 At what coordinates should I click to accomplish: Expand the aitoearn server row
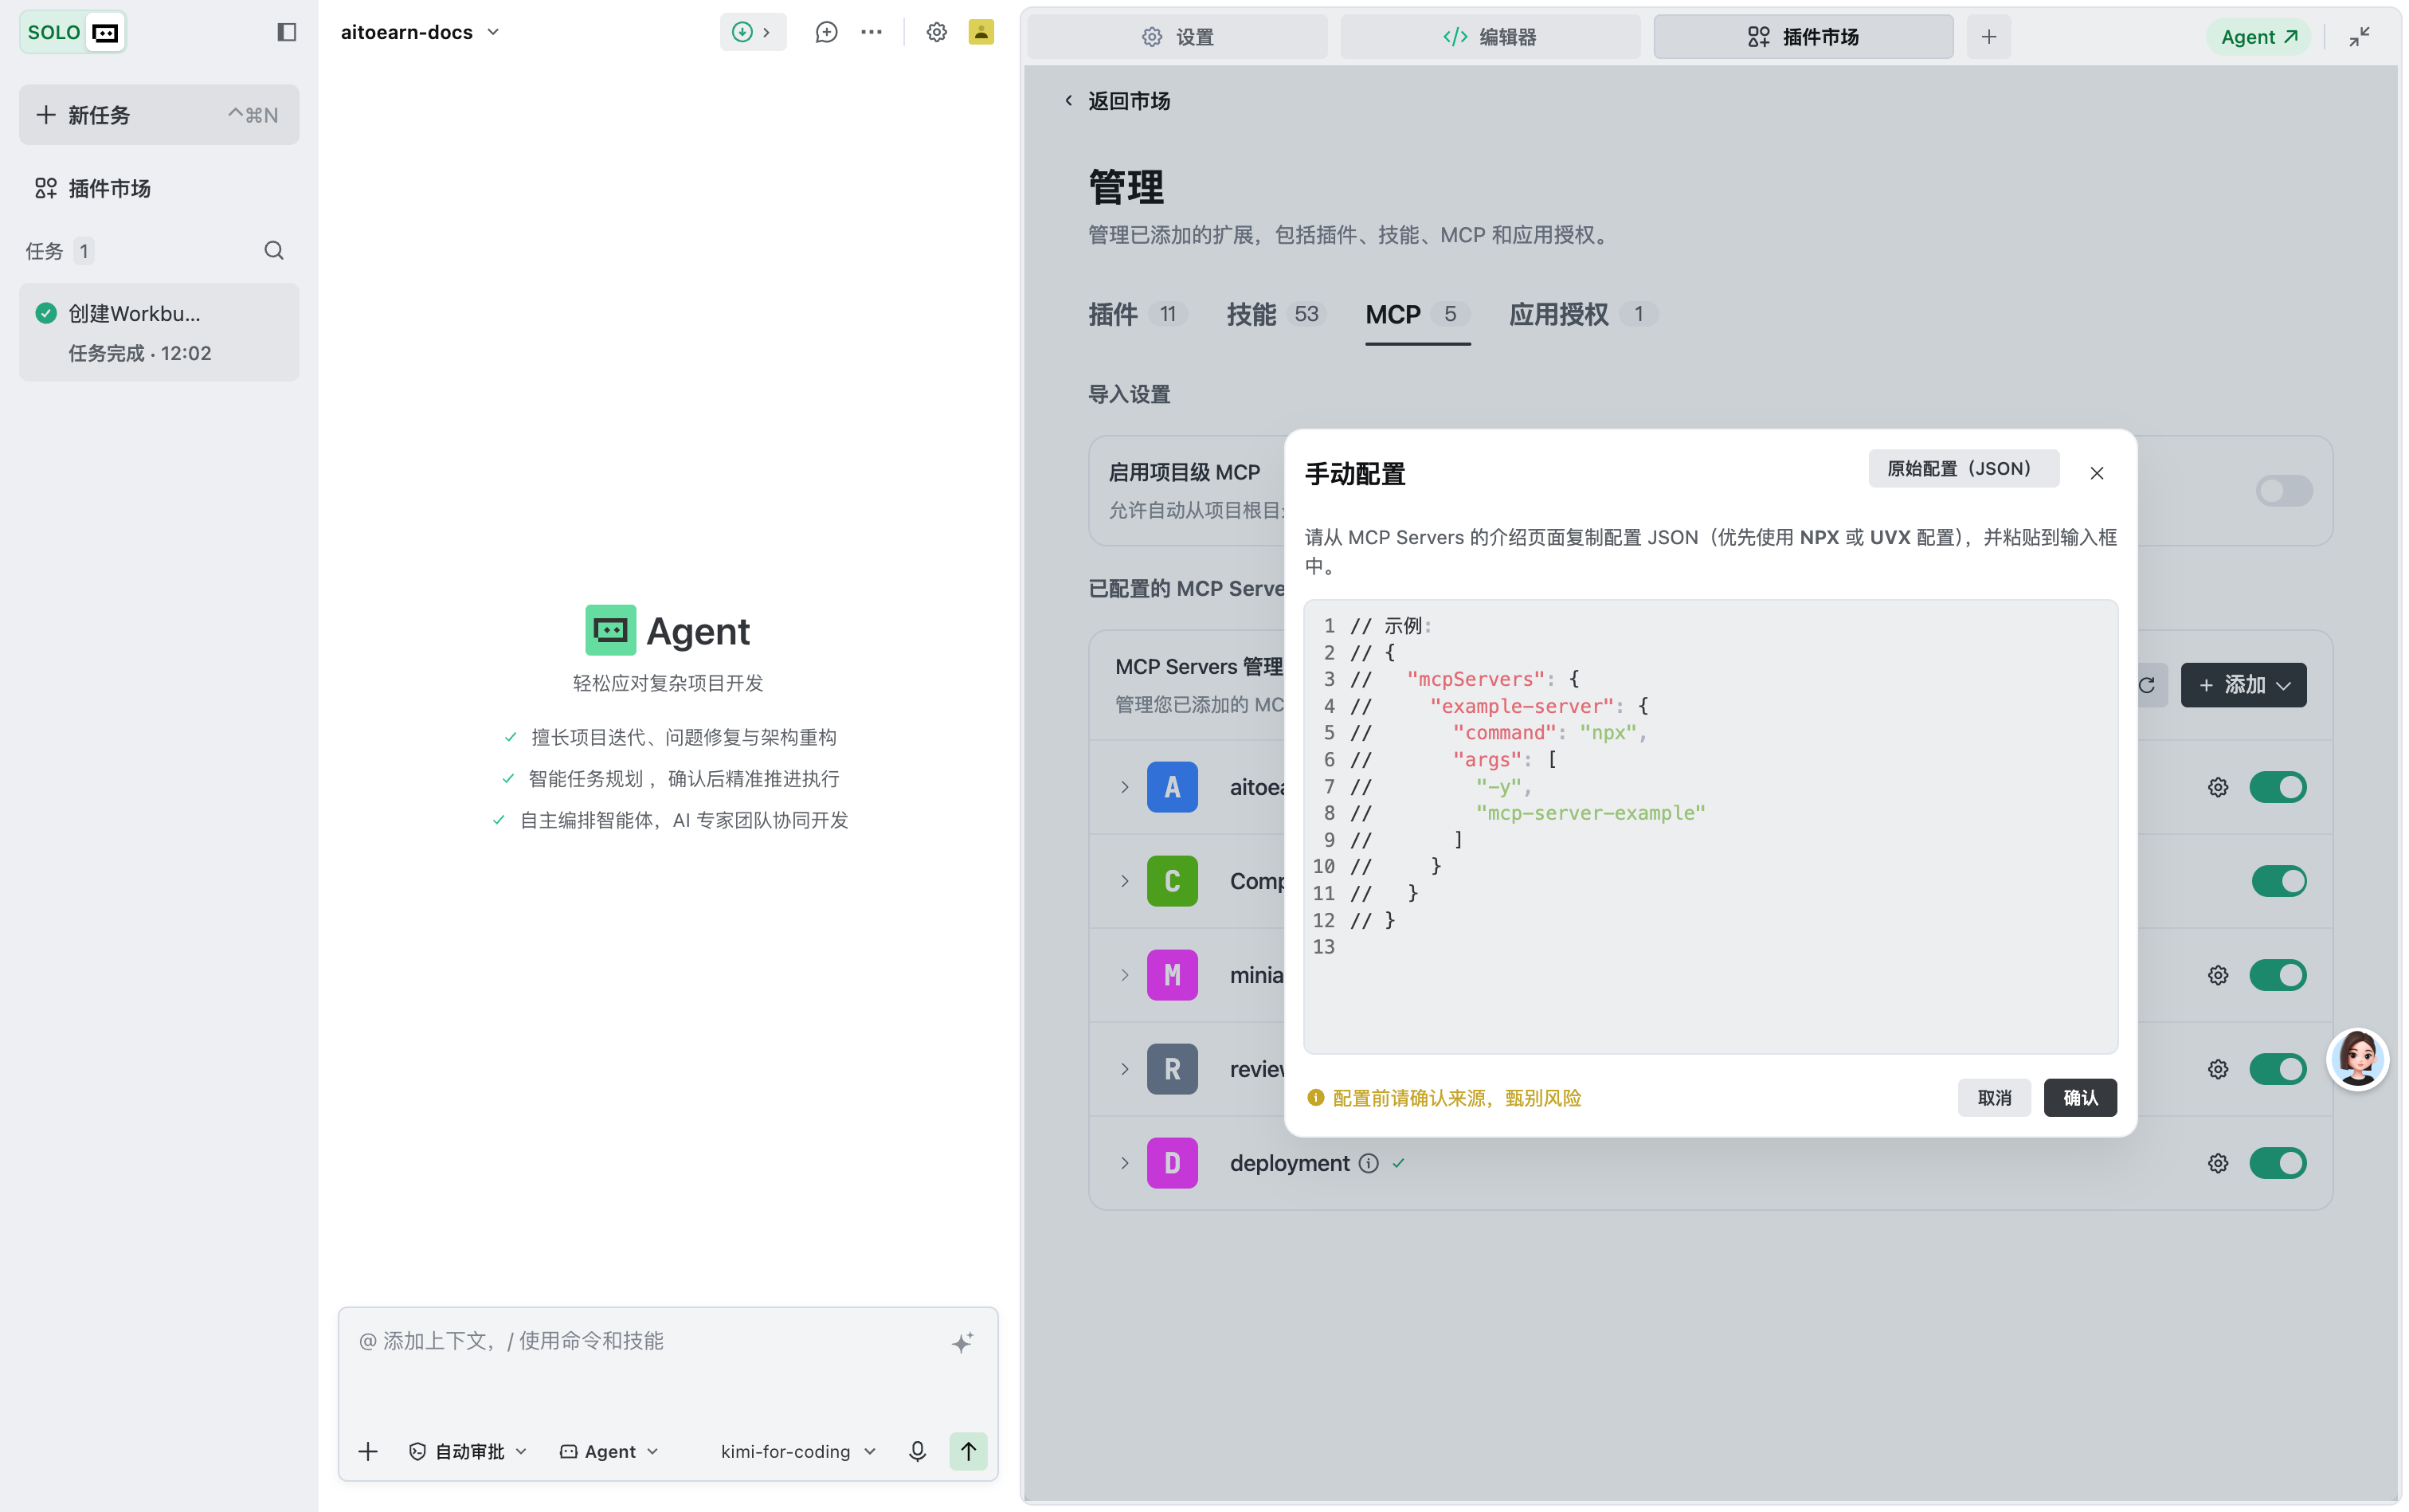1124,787
